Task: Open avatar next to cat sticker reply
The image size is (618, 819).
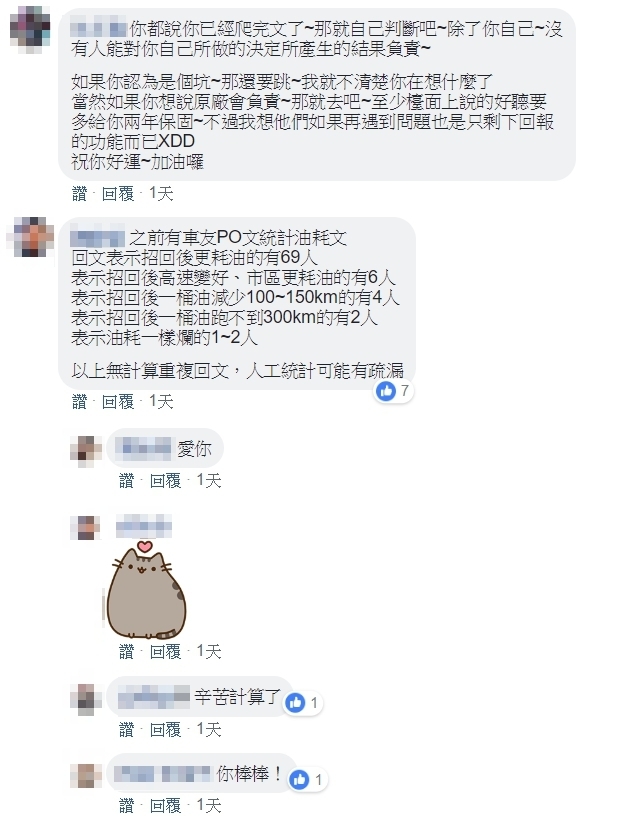Action: coord(85,528)
